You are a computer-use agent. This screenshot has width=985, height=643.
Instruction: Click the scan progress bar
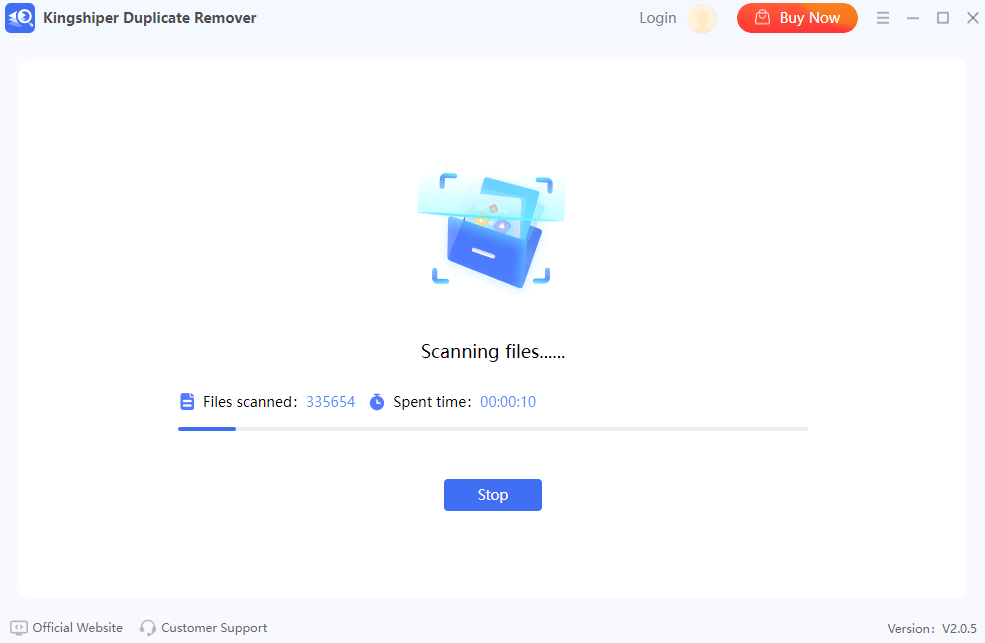492,429
